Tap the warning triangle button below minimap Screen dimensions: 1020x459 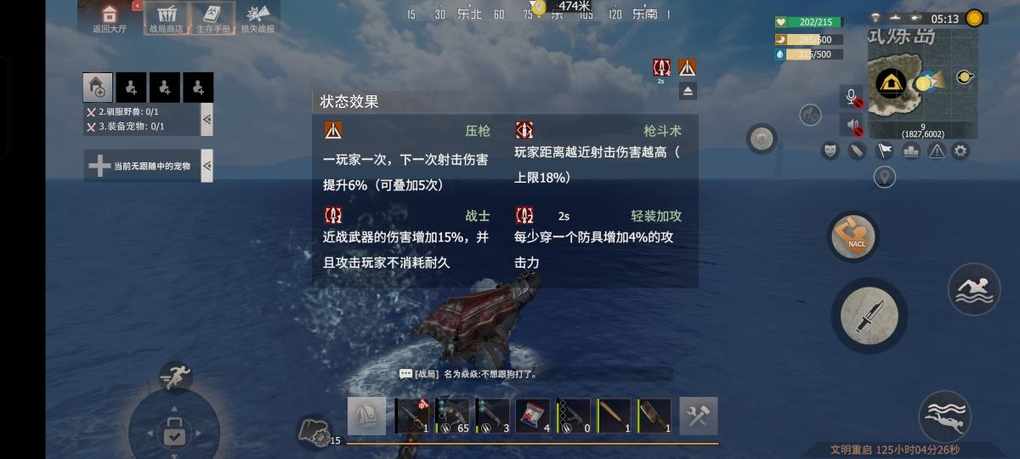coord(936,151)
